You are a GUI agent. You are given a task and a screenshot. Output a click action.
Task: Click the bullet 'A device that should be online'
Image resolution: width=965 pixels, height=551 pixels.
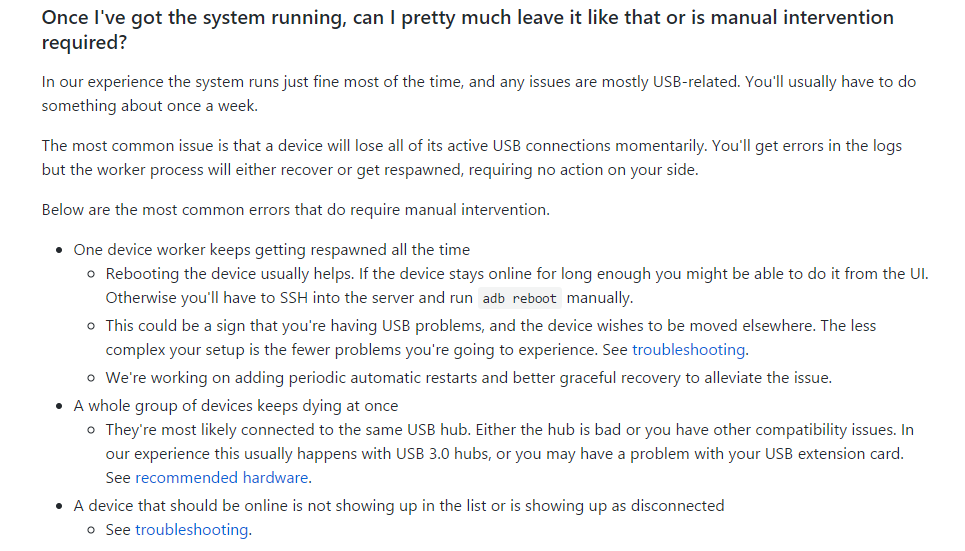tap(399, 505)
